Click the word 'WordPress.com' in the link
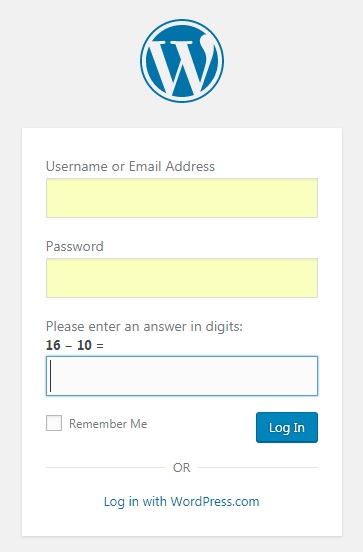Viewport: 363px width, 552px height. pyautogui.click(x=215, y=501)
